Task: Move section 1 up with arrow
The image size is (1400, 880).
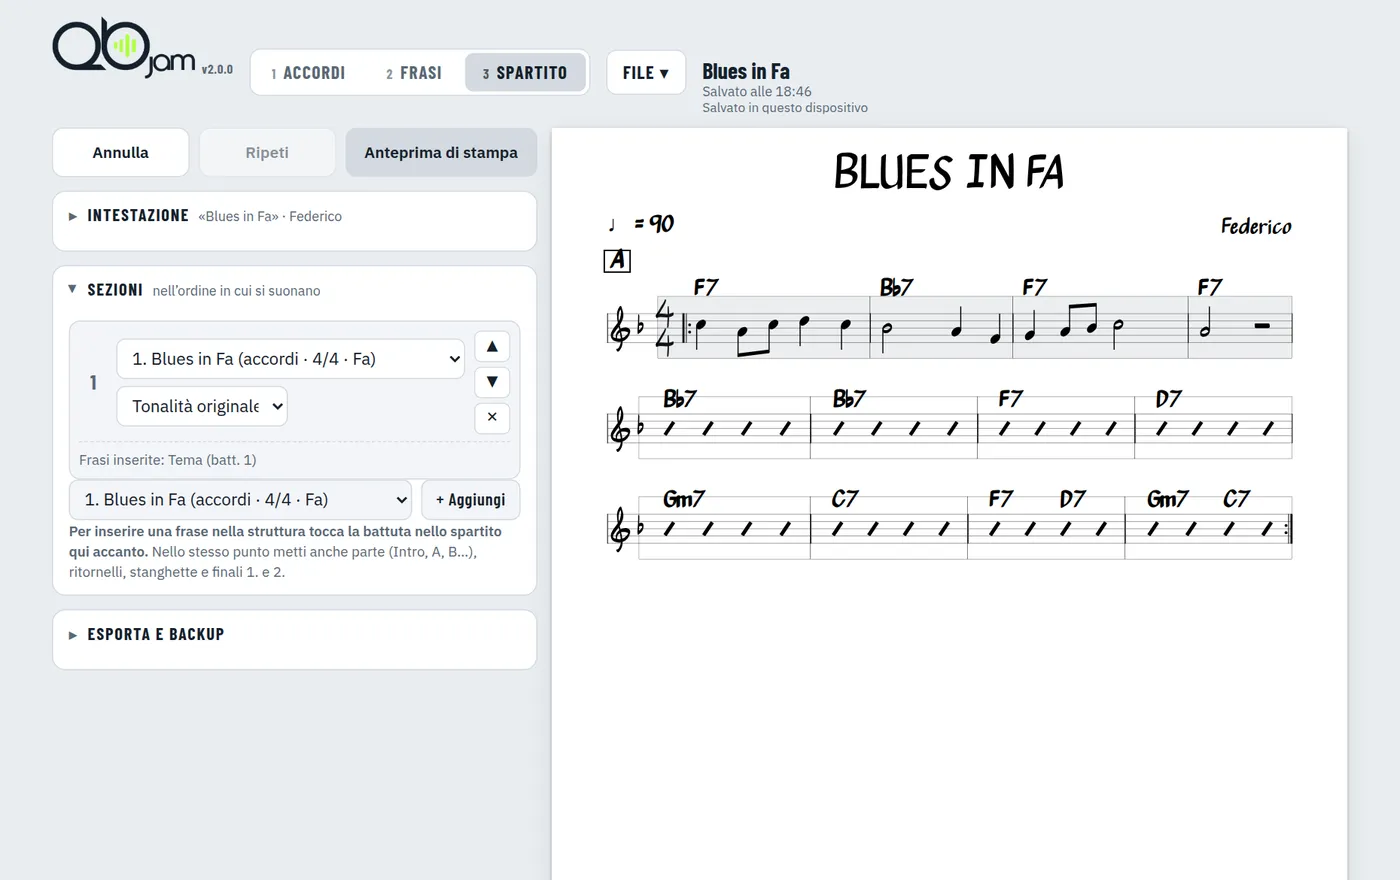Action: 492,346
